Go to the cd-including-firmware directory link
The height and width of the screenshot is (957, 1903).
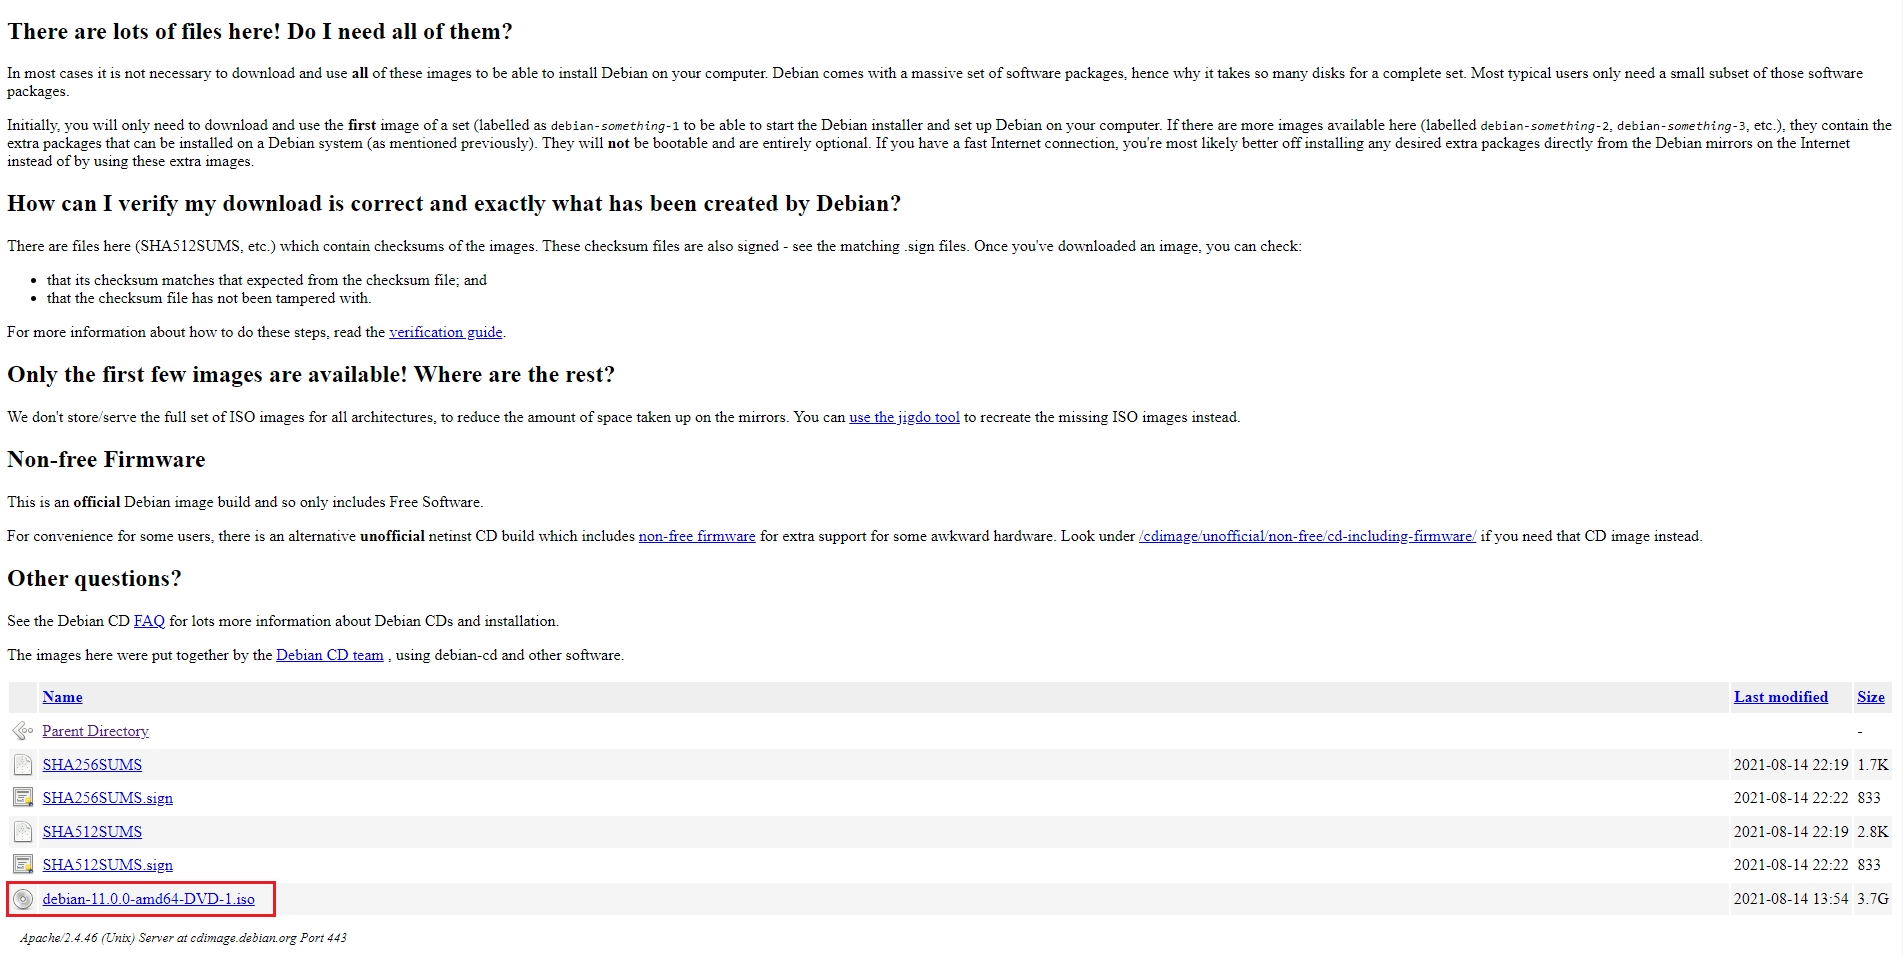(1307, 536)
